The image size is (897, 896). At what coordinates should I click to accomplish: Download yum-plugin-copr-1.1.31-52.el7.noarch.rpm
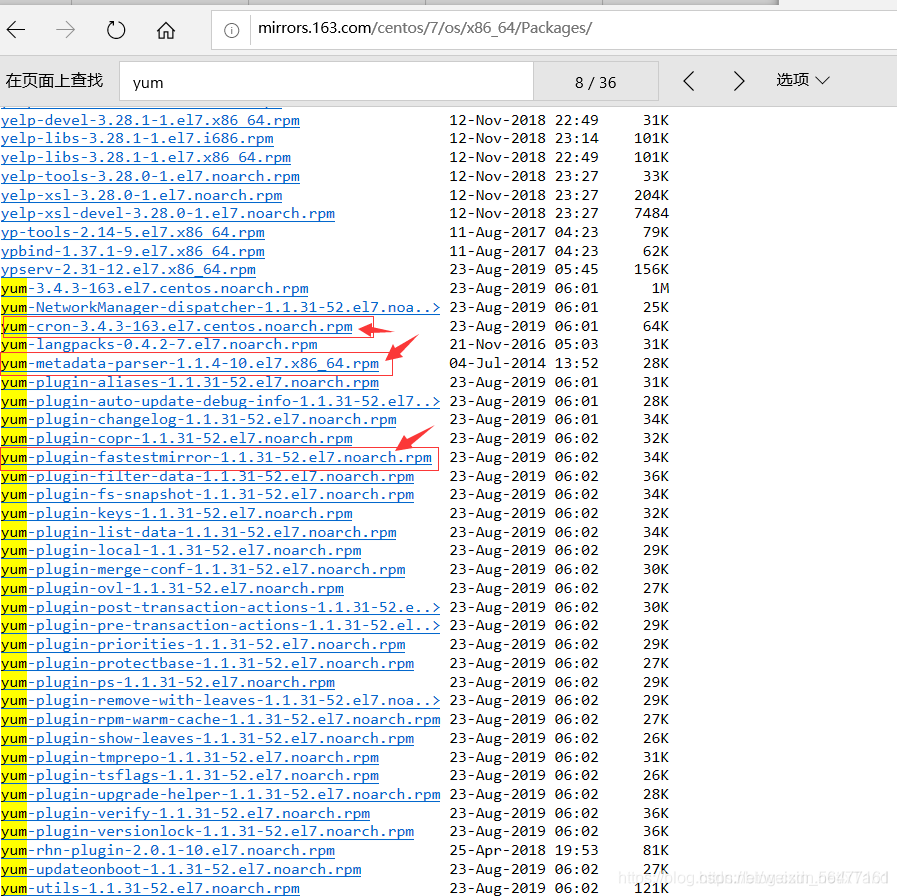pos(177,438)
